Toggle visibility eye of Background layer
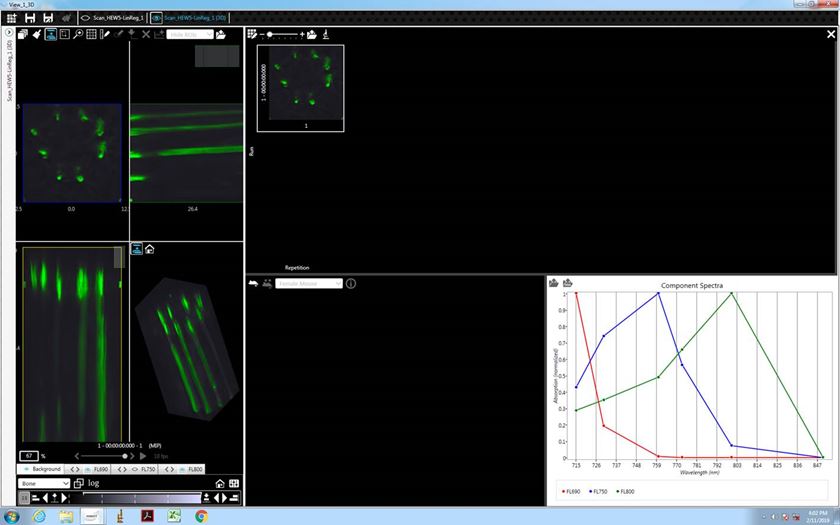 click(25, 469)
